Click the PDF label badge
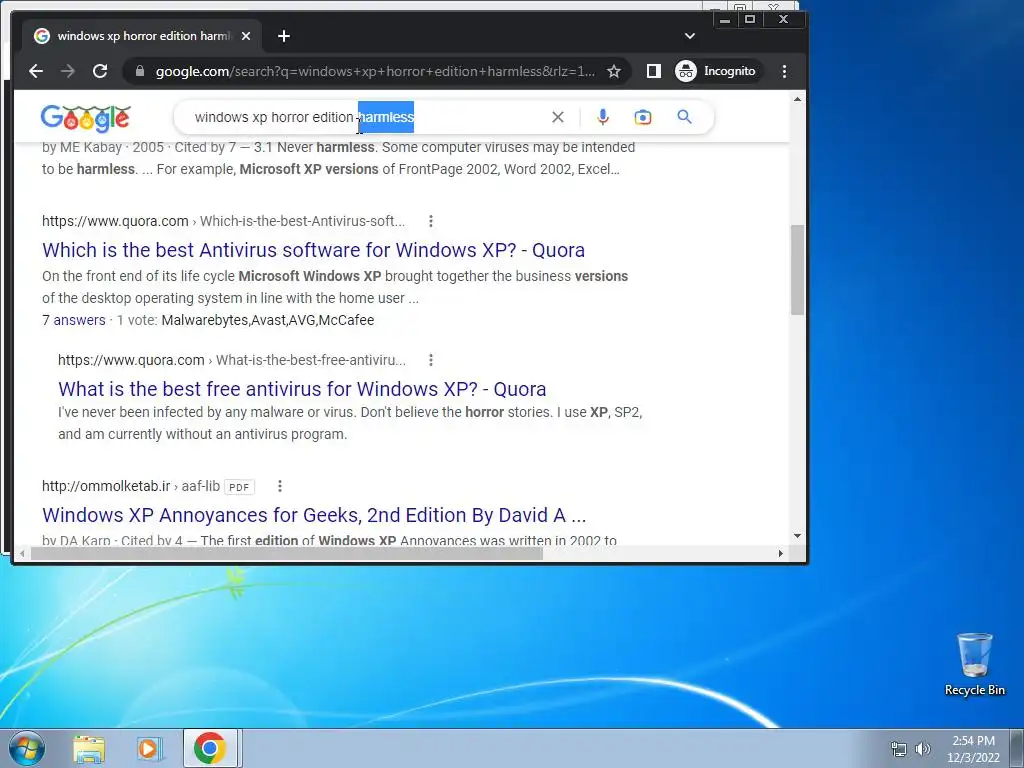The width and height of the screenshot is (1024, 768). [x=239, y=487]
